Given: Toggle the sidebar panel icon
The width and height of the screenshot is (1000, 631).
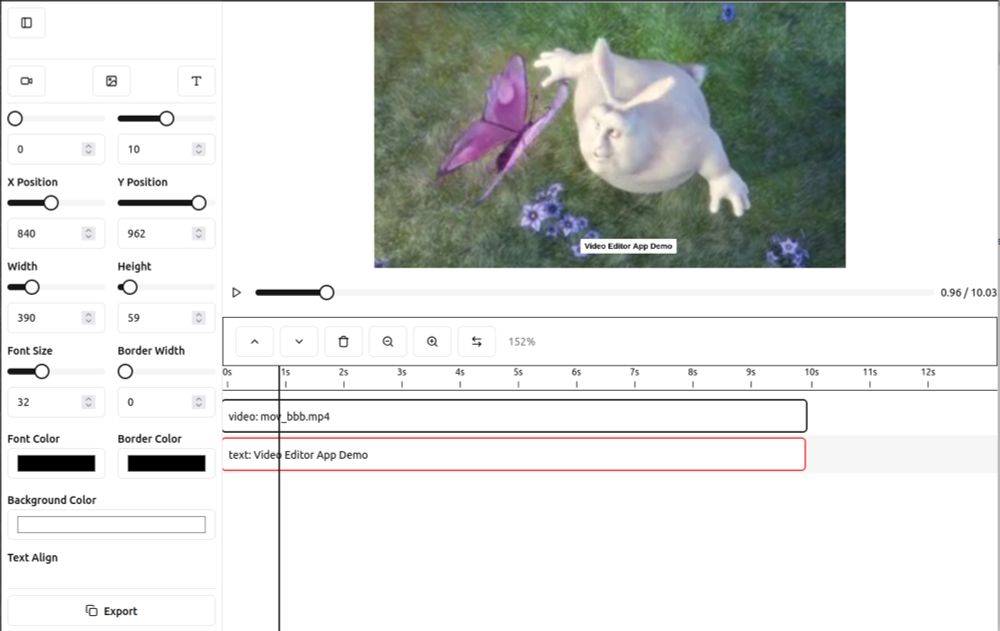Looking at the screenshot, I should pos(26,23).
